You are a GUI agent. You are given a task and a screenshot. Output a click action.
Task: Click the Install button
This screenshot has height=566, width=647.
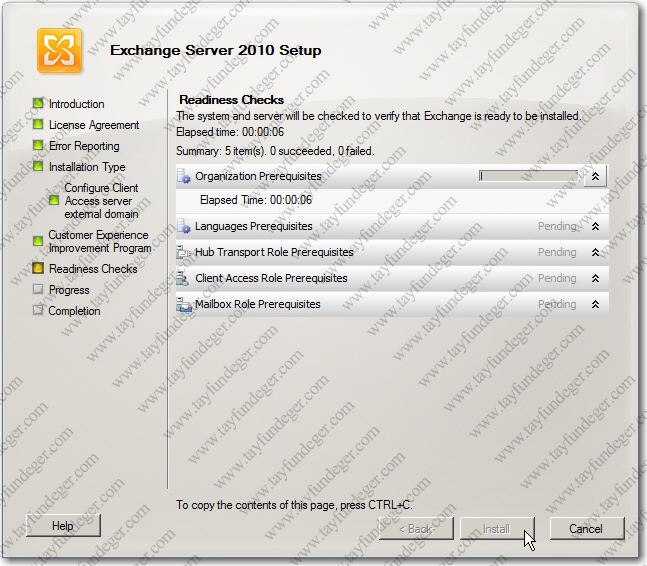[x=497, y=528]
